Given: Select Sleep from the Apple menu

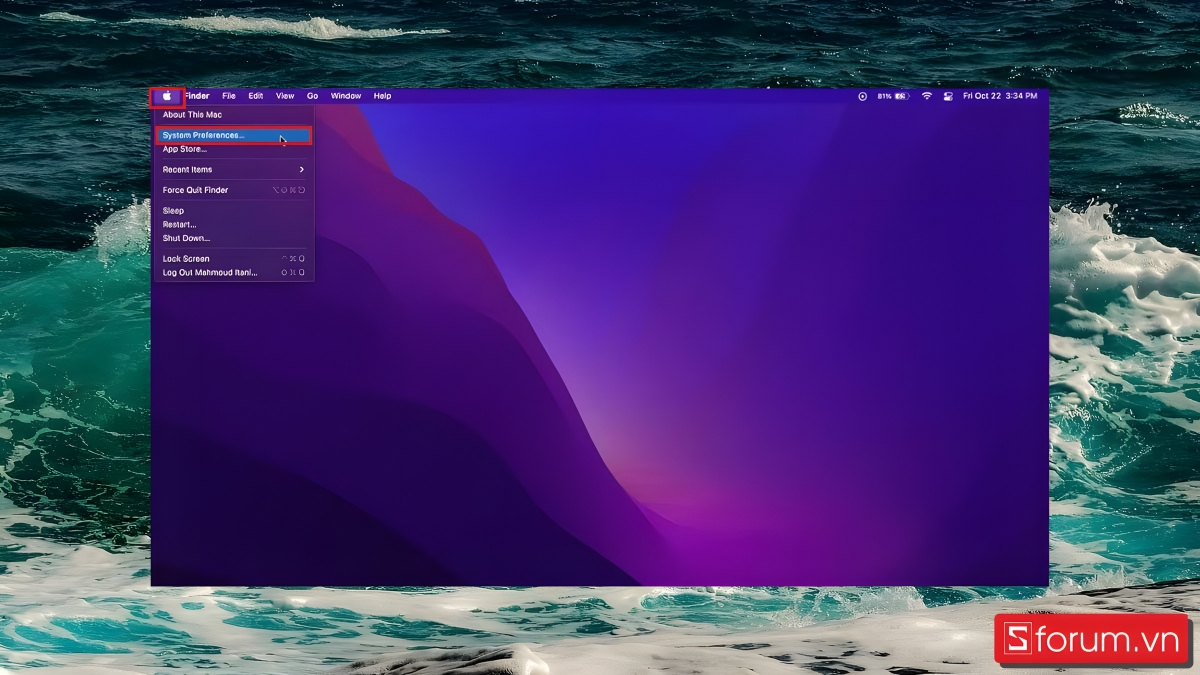Looking at the screenshot, I should (233, 211).
